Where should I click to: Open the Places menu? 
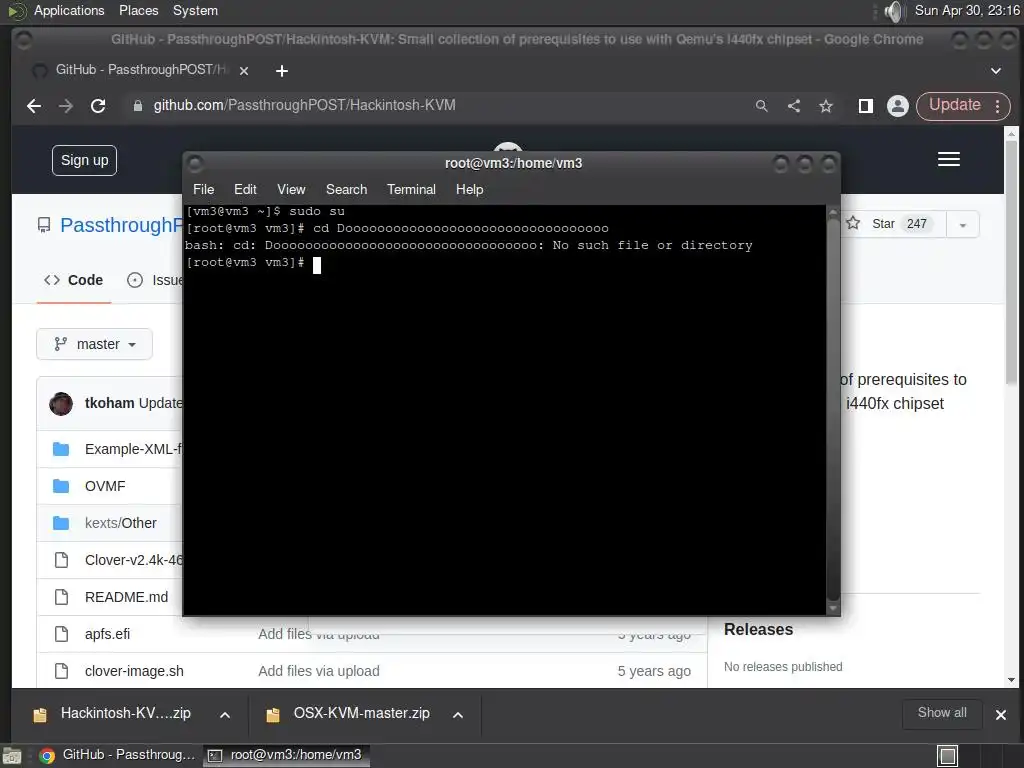pos(138,10)
